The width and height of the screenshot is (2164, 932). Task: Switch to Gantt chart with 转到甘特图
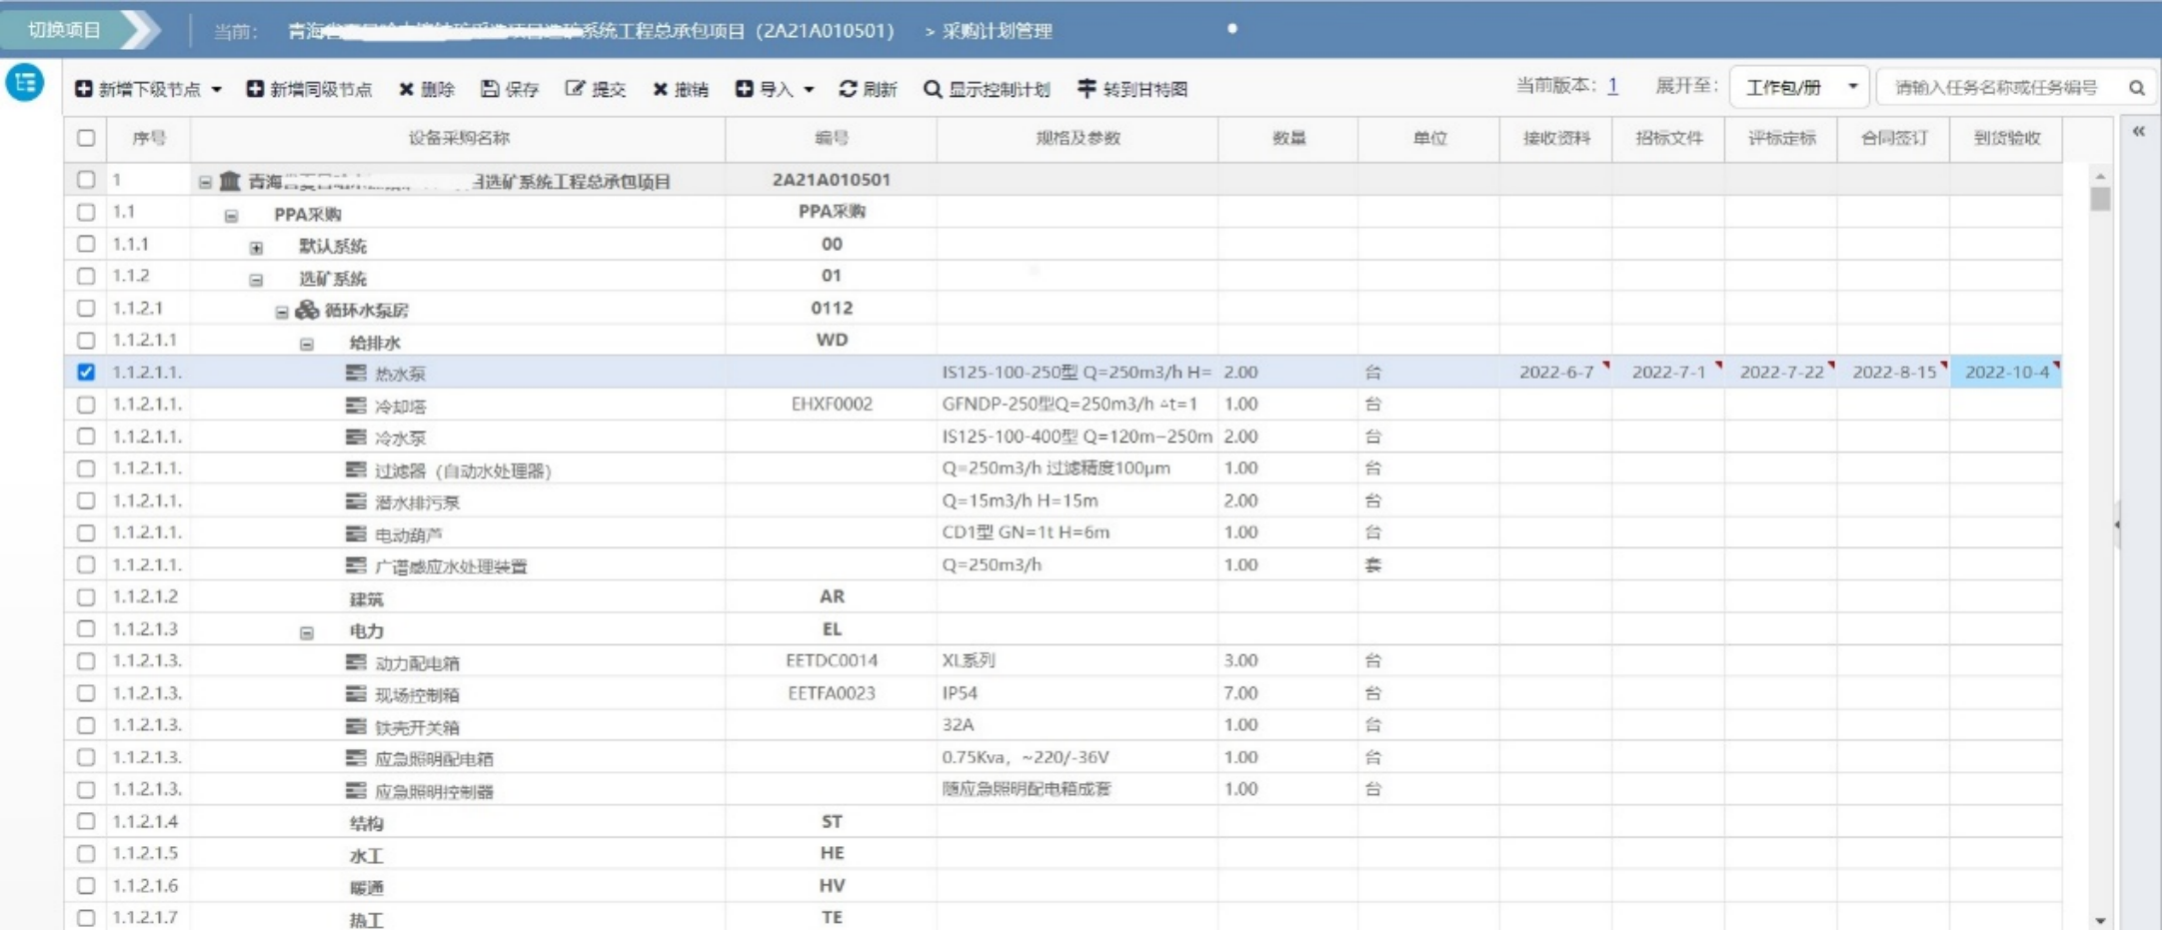(x=1132, y=89)
